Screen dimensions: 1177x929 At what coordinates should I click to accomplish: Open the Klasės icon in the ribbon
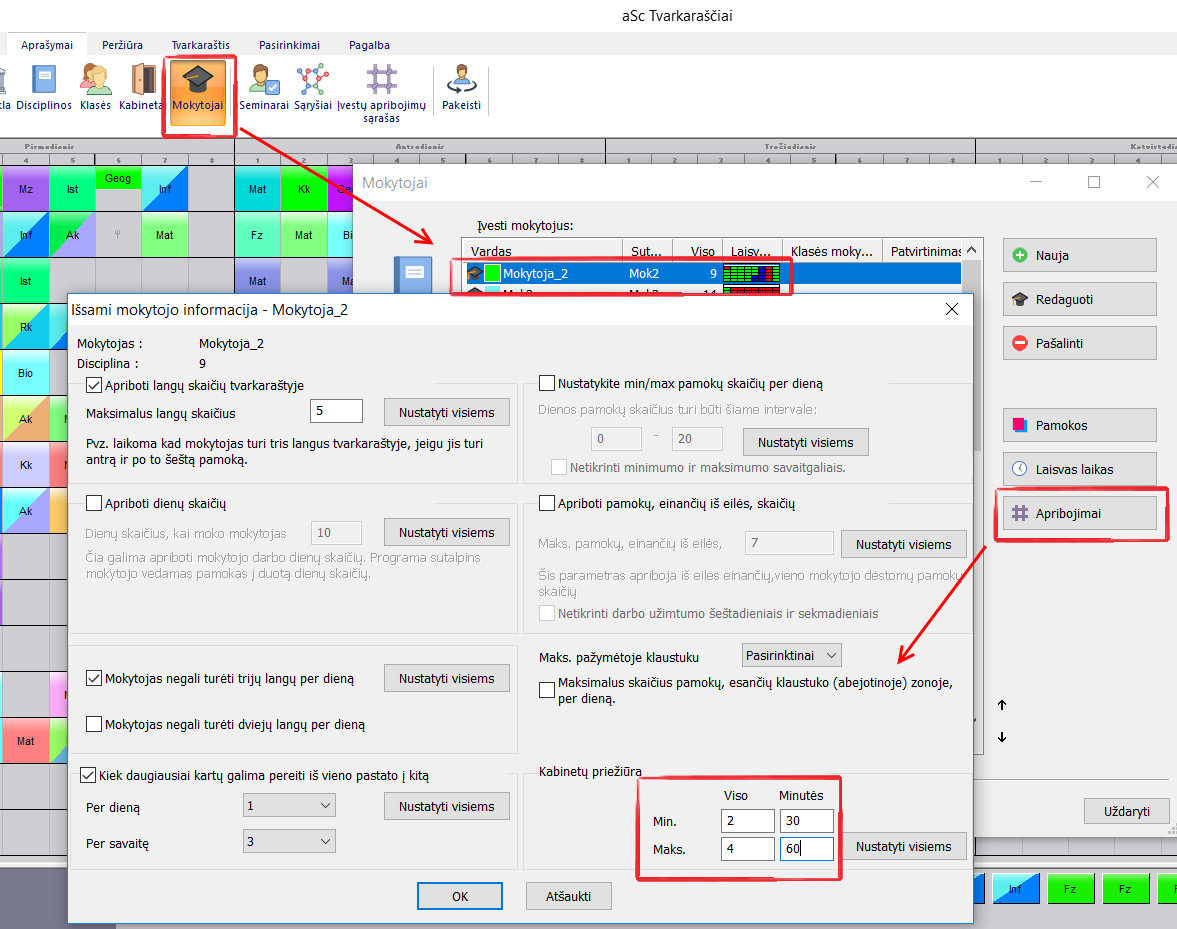[96, 86]
